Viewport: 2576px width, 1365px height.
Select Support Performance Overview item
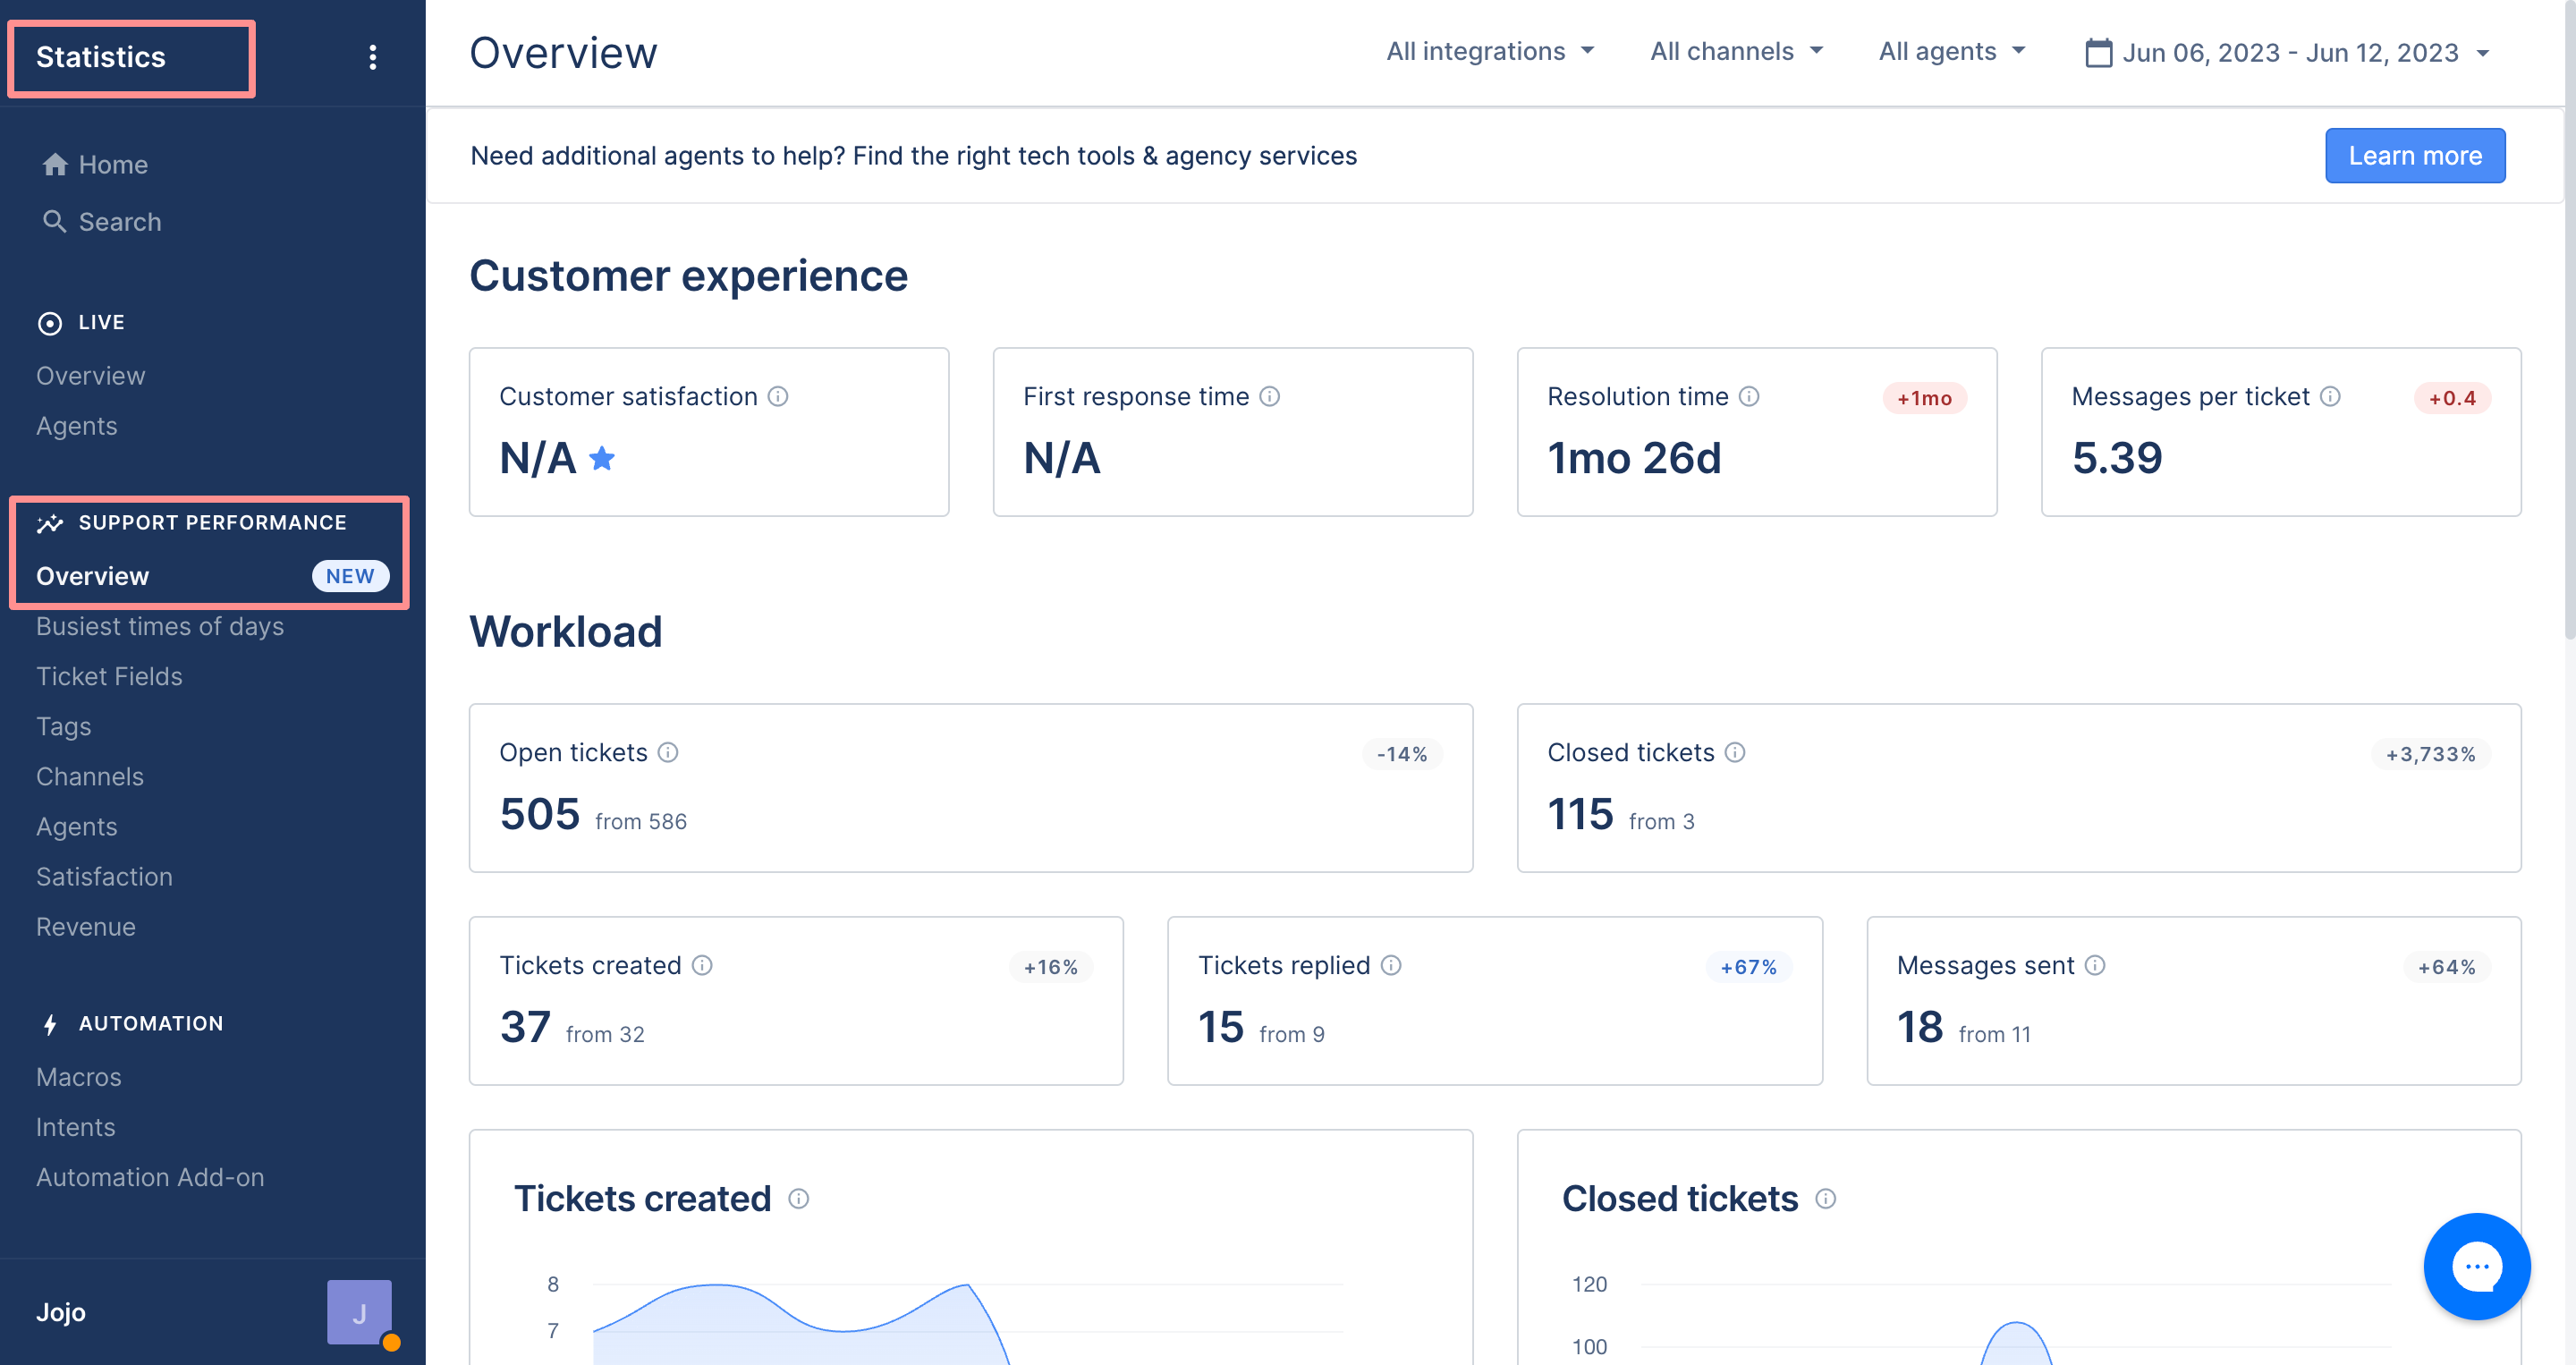coord(92,576)
